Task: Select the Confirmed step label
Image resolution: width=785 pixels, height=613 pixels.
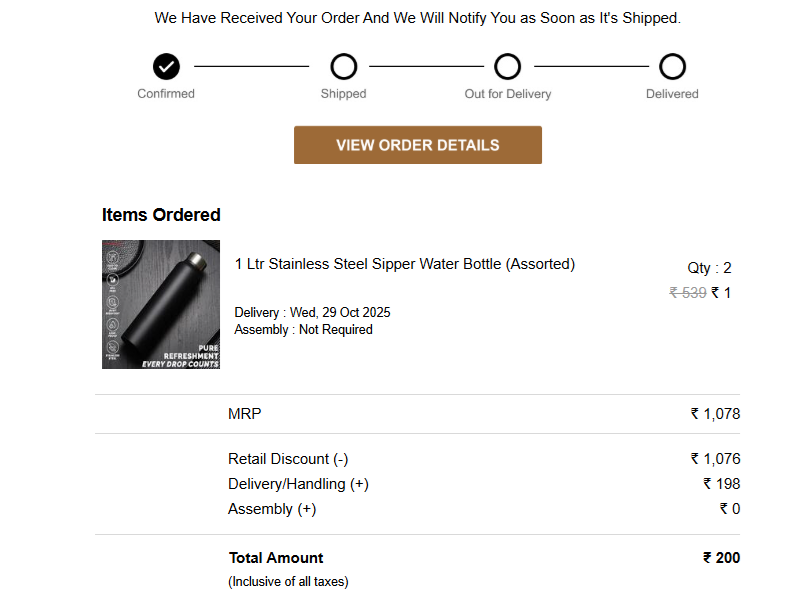Action: coord(166,94)
